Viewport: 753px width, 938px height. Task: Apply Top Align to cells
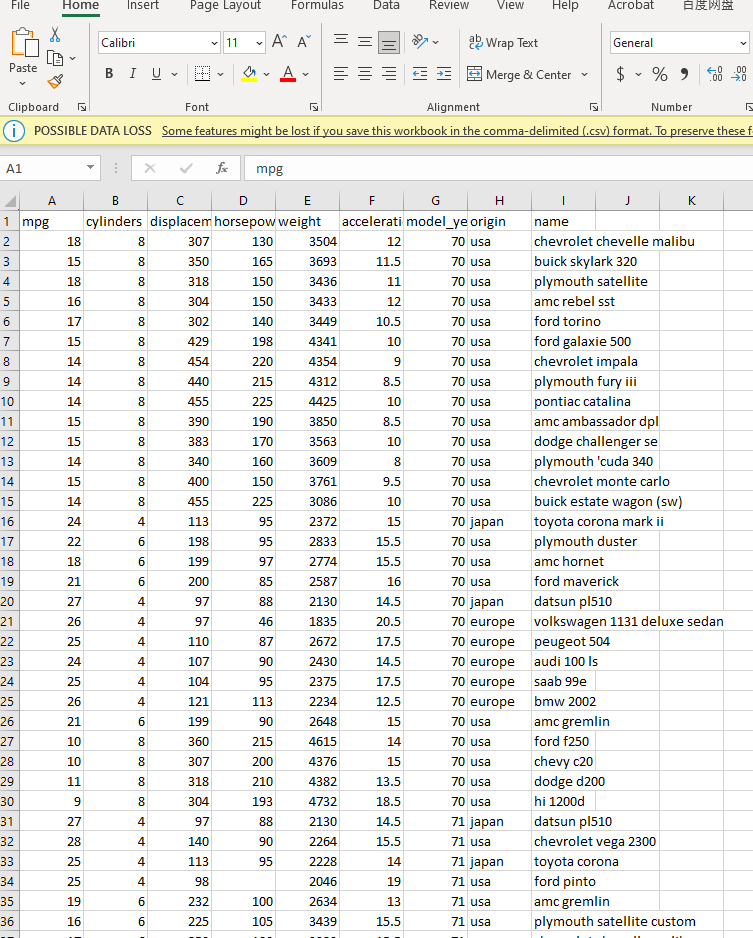click(x=341, y=41)
